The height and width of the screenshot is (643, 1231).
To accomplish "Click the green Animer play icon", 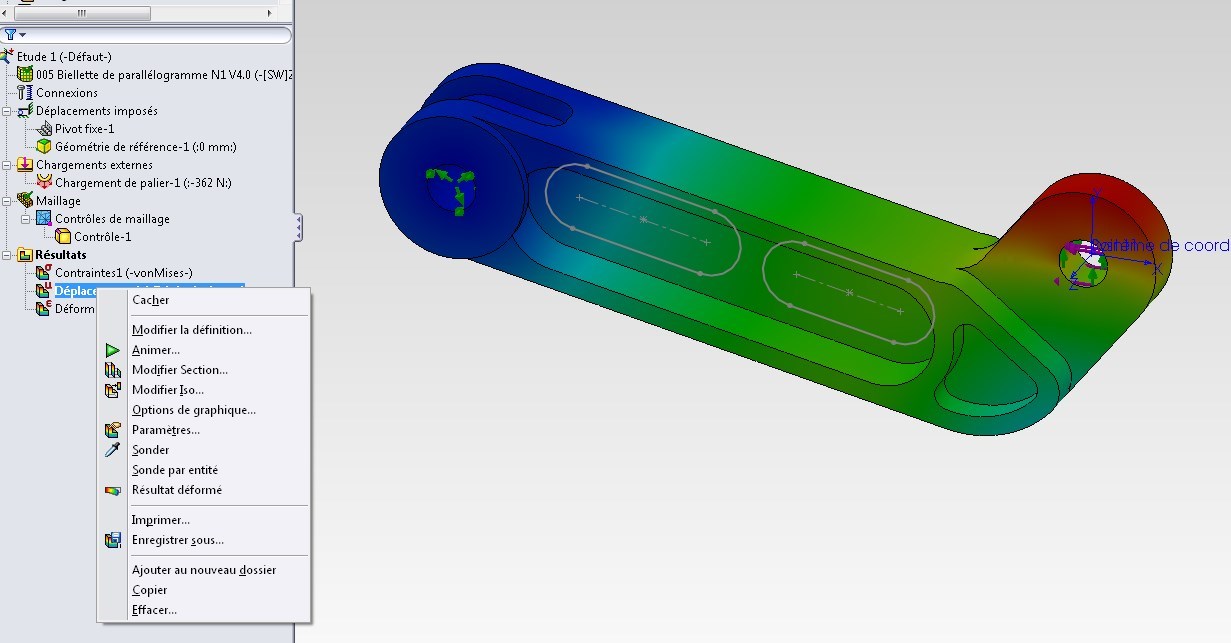I will click(x=113, y=350).
